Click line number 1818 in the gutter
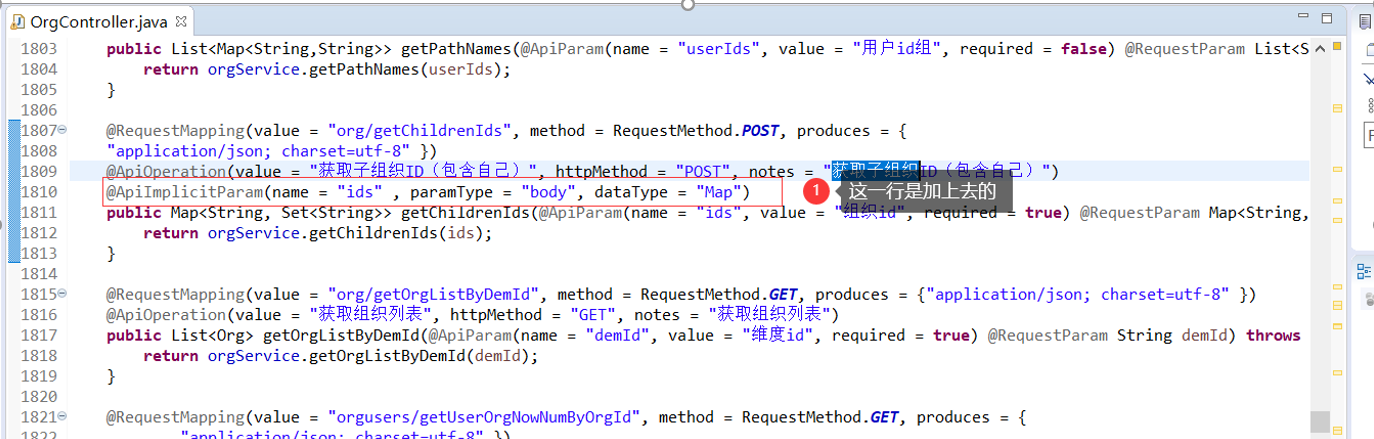The image size is (1374, 439). tap(38, 356)
